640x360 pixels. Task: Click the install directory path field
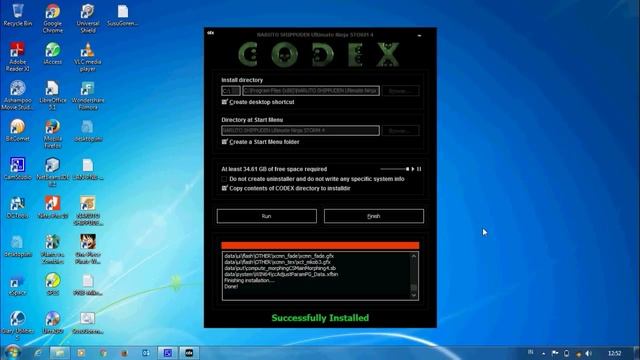(x=311, y=91)
